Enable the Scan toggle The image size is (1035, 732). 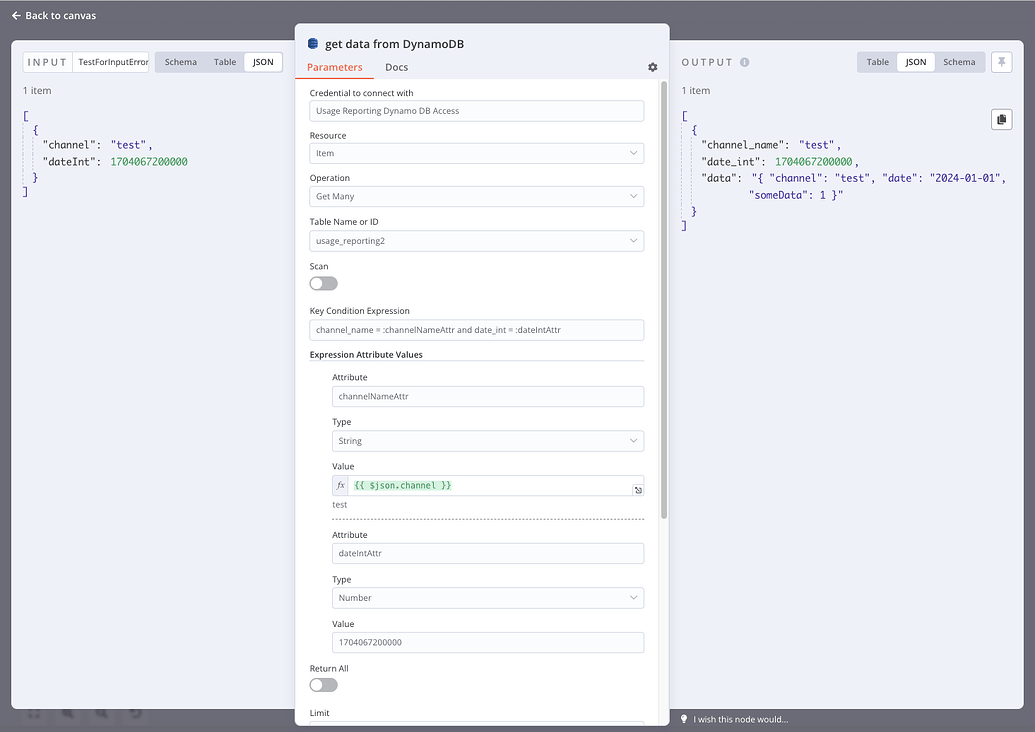323,283
